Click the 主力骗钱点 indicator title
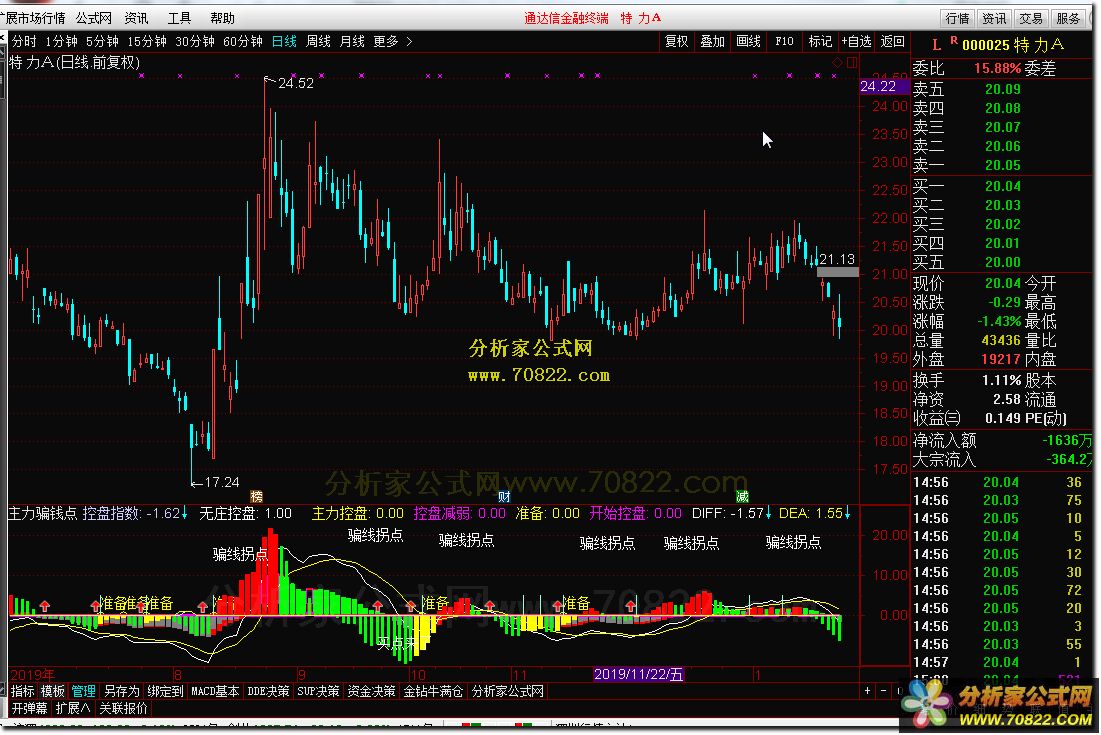Viewport: 1101px width, 735px height. pos(42,513)
